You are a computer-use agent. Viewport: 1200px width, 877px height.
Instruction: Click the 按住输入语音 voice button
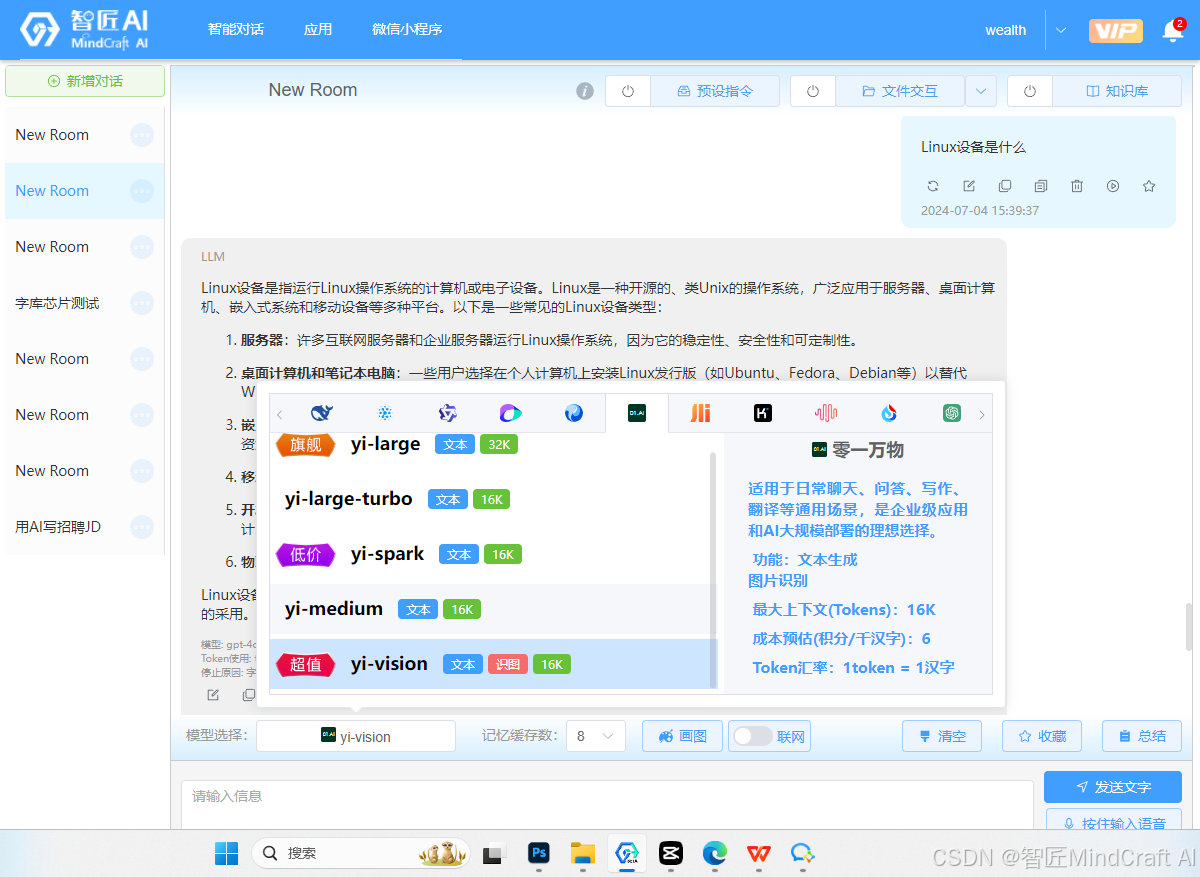pos(1113,820)
